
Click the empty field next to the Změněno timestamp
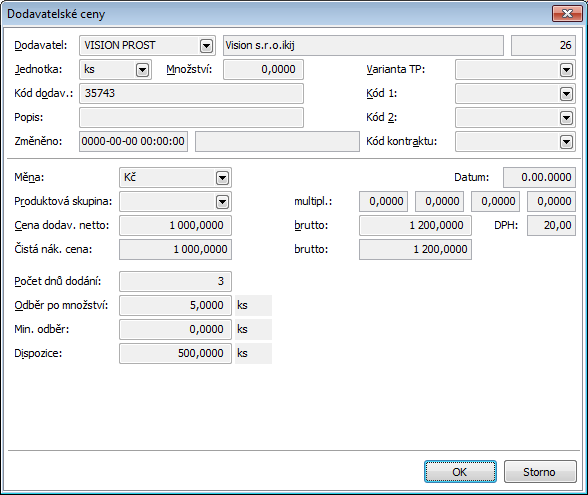tap(277, 141)
